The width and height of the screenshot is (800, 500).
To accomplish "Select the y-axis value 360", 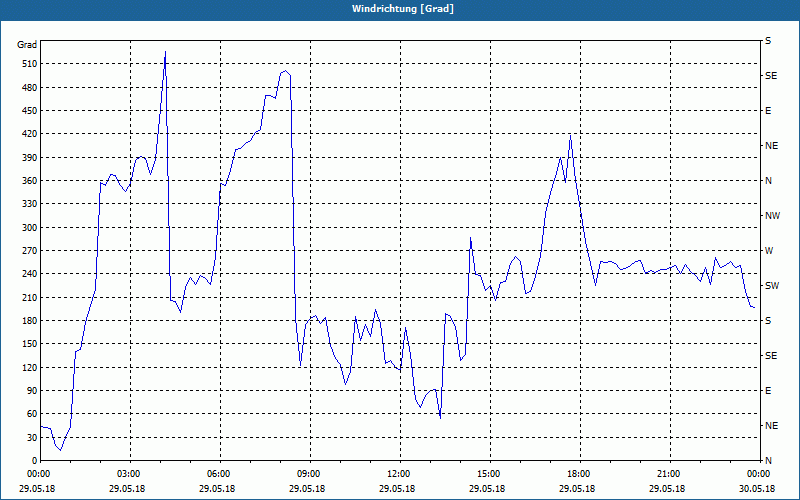I will (x=30, y=181).
